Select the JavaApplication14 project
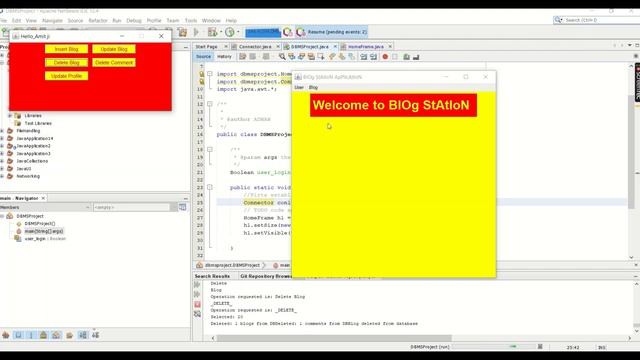This screenshot has height=360, width=640. [x=35, y=138]
